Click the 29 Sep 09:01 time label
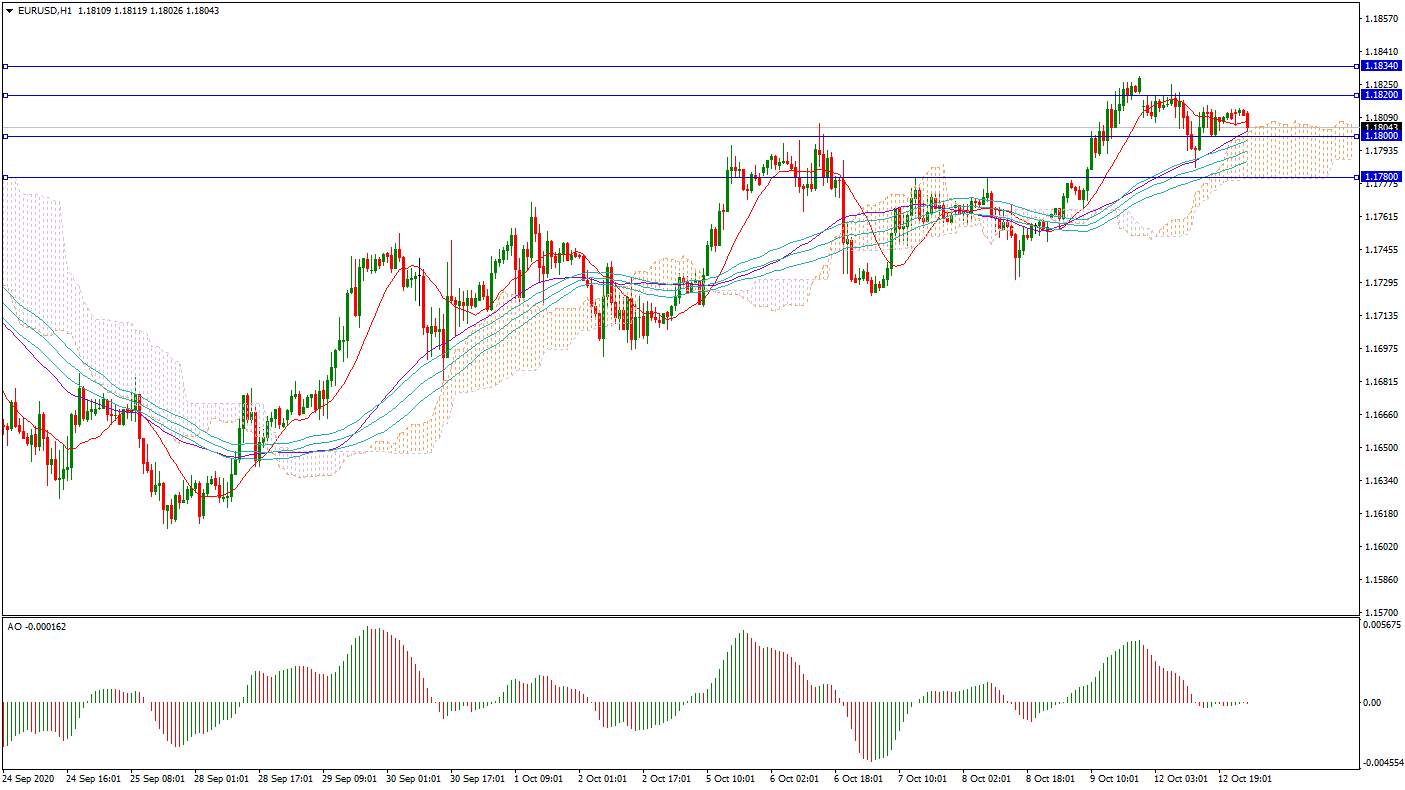Viewport: 1405px width, 790px height. pyautogui.click(x=350, y=778)
